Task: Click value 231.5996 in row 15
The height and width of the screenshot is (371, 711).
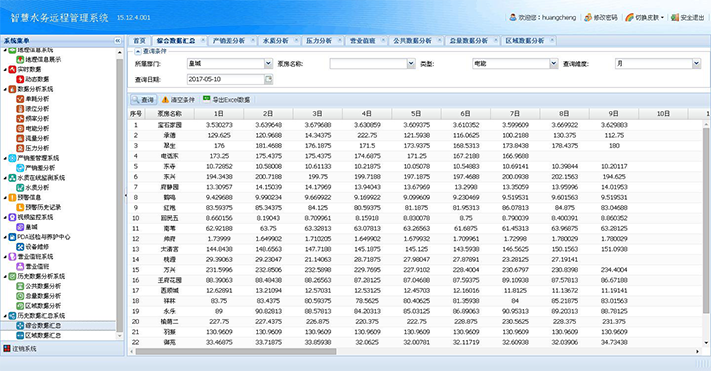Action: [x=219, y=270]
